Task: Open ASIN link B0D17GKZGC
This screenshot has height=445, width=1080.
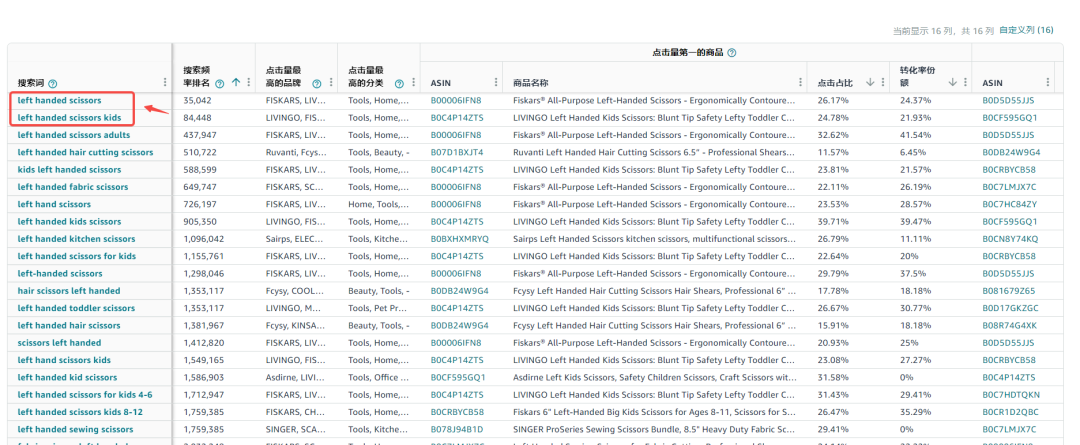Action: coord(1010,308)
